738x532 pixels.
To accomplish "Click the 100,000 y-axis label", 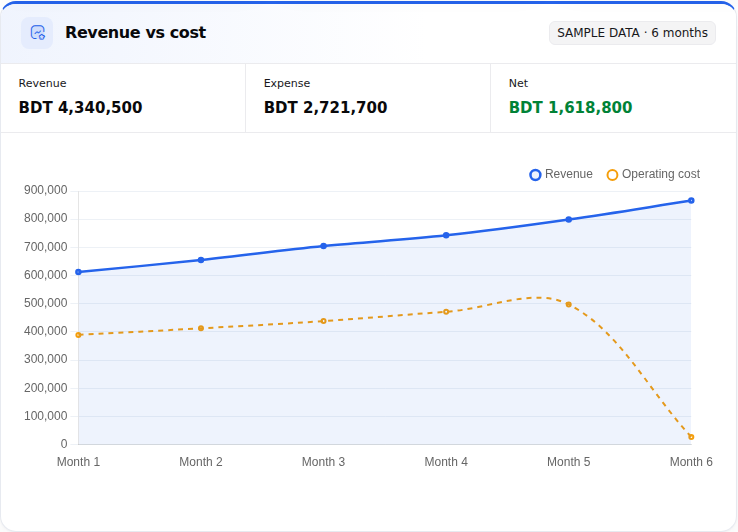I will click(x=46, y=416).
